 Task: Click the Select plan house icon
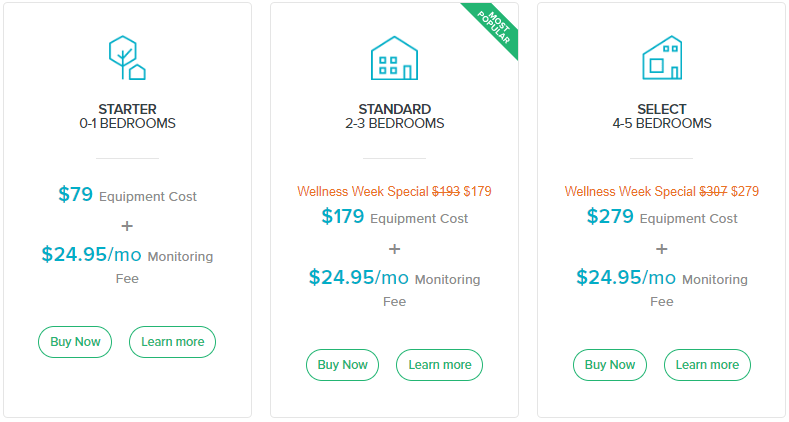pyautogui.click(x=662, y=58)
